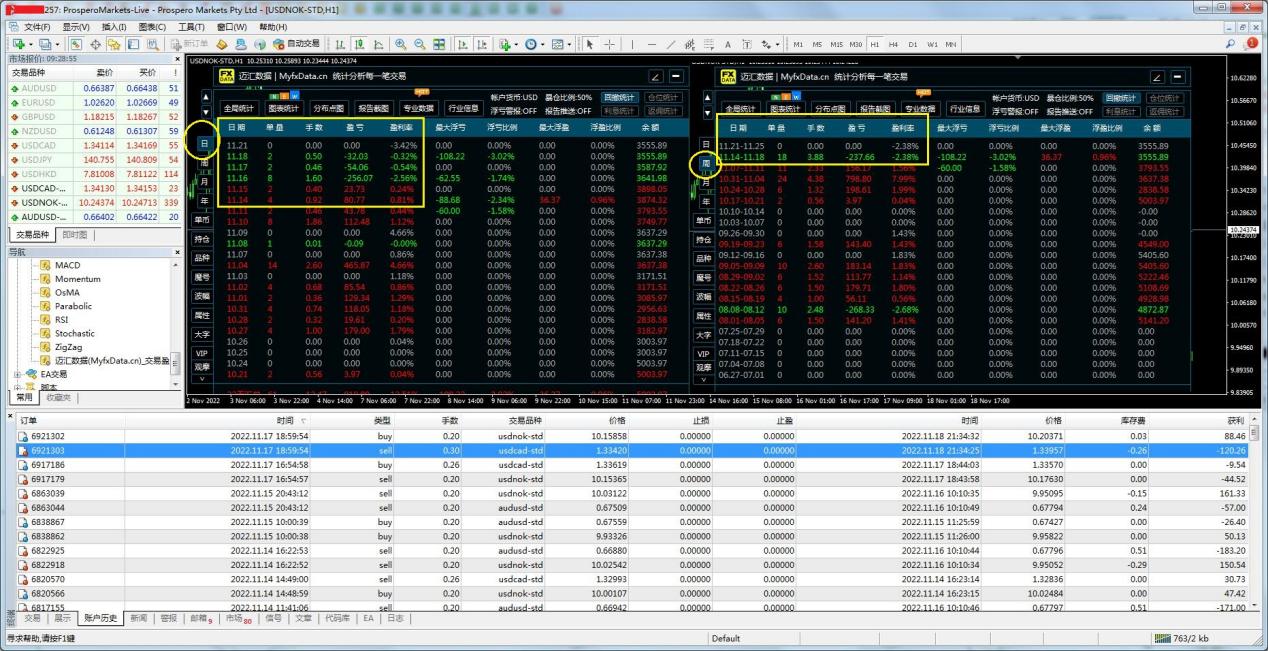Toggle the 自动交易 auto-trading button
The width and height of the screenshot is (1268, 651).
[296, 44]
